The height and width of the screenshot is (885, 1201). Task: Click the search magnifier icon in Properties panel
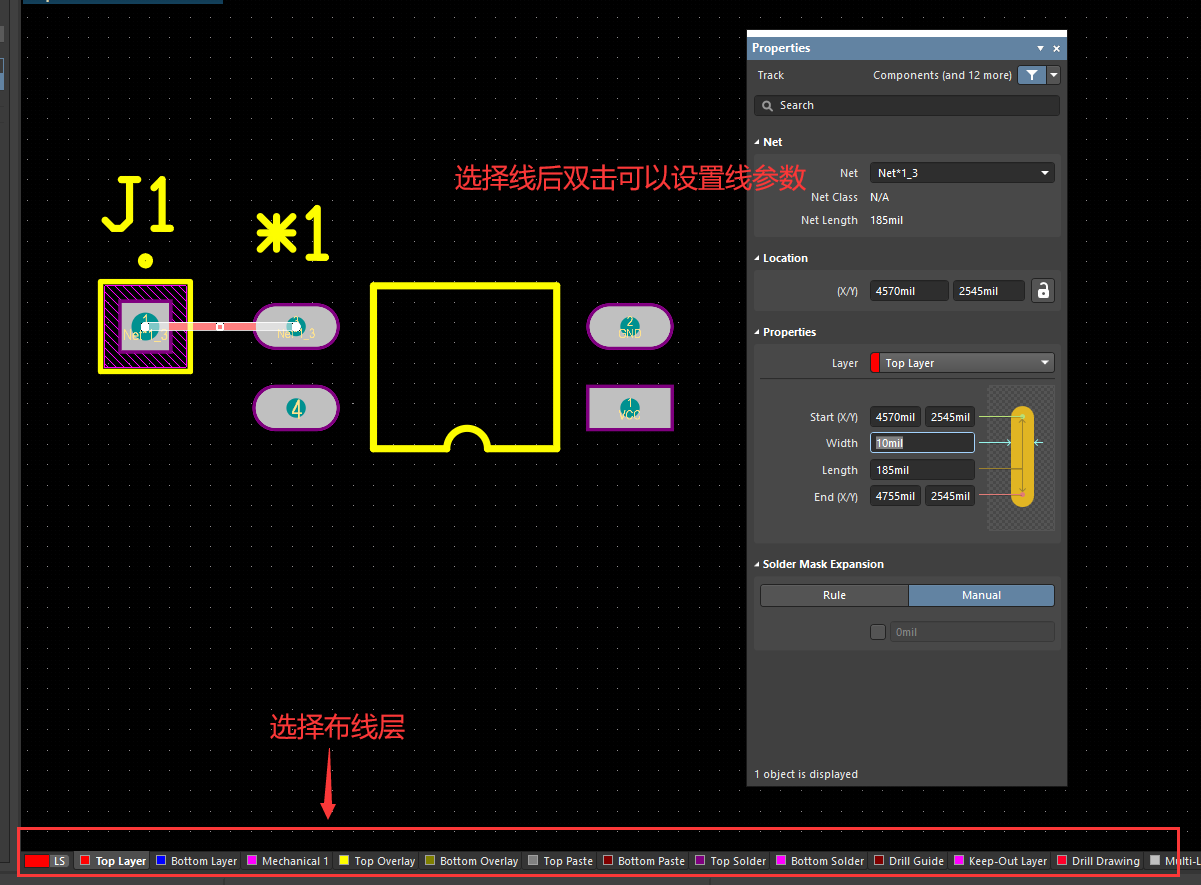[767, 105]
